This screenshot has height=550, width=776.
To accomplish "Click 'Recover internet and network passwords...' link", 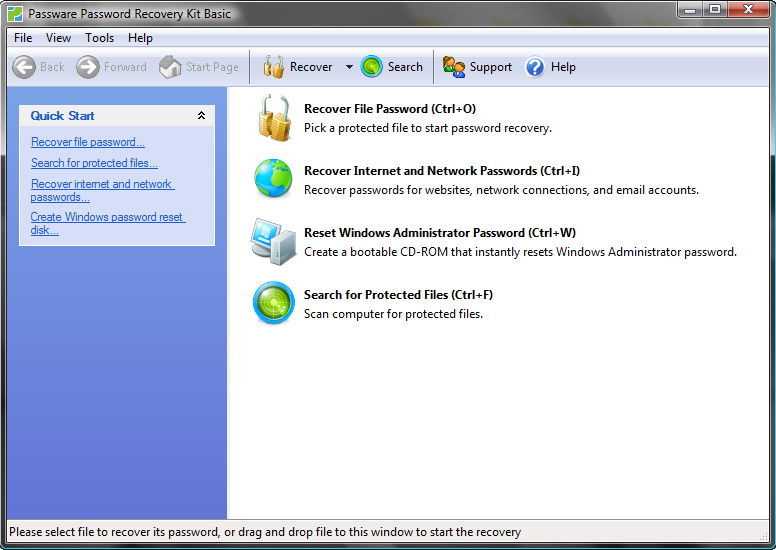I will point(102,190).
